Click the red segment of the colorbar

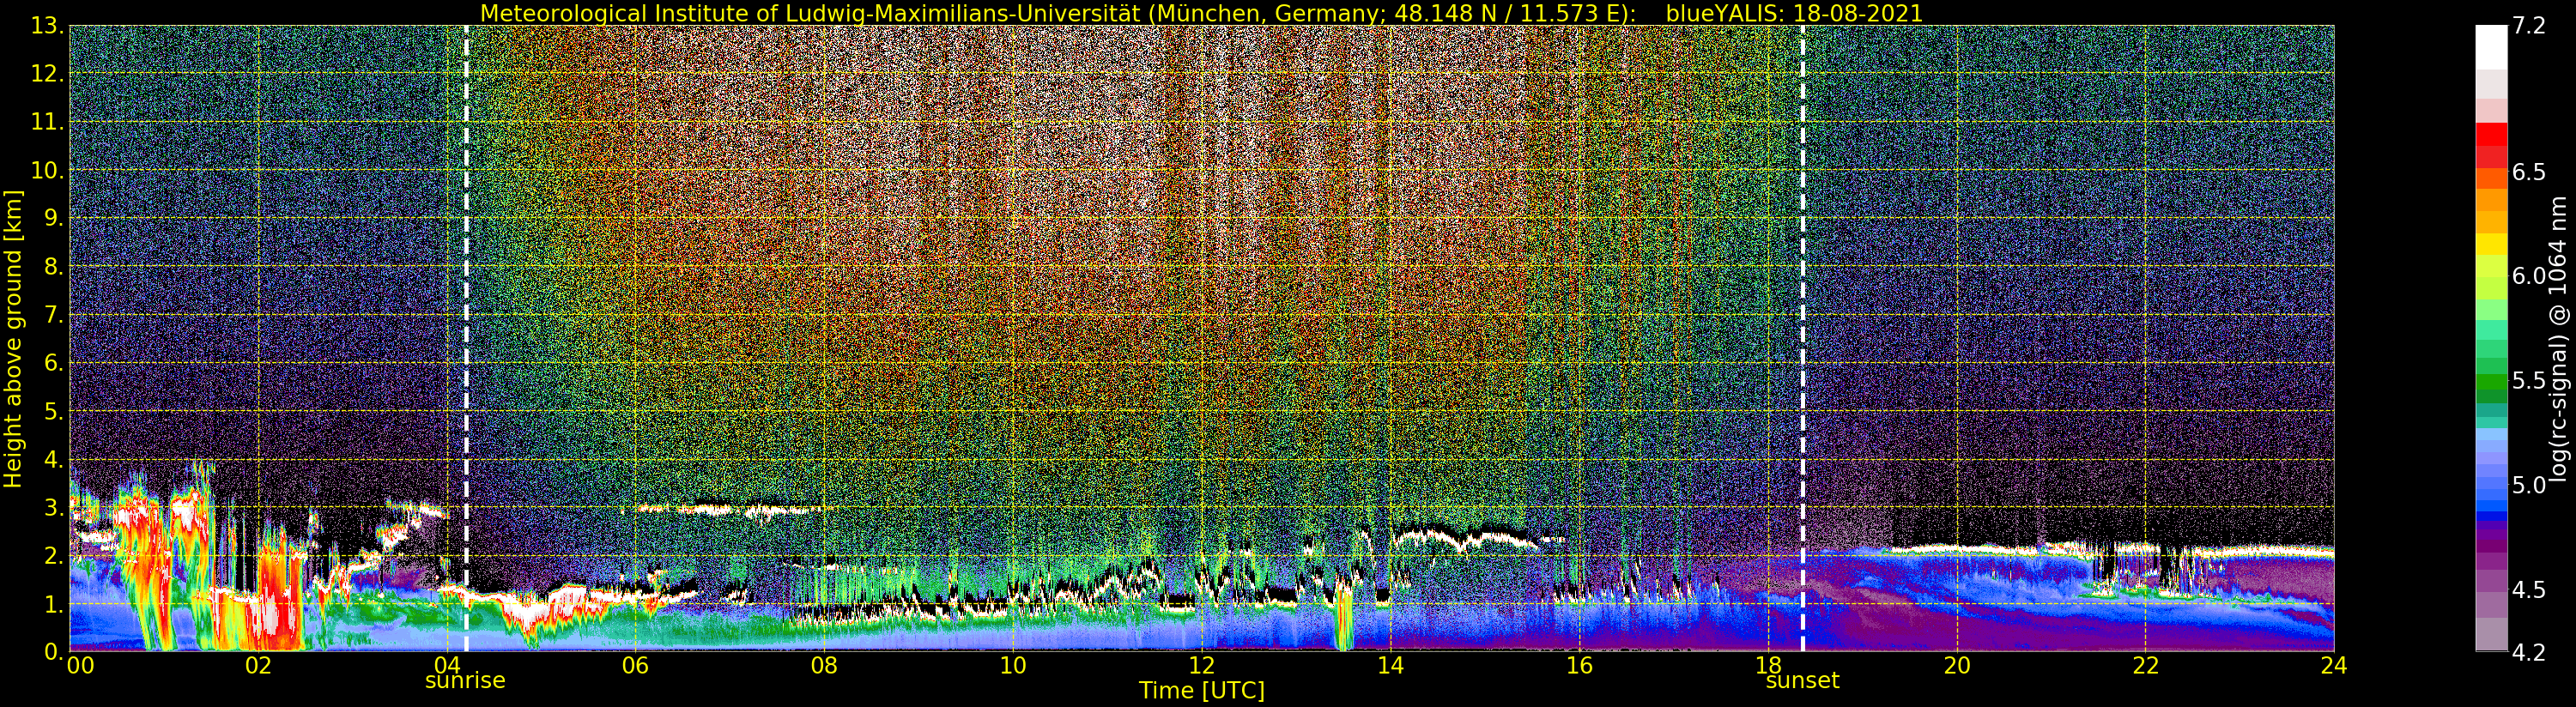2491,135
